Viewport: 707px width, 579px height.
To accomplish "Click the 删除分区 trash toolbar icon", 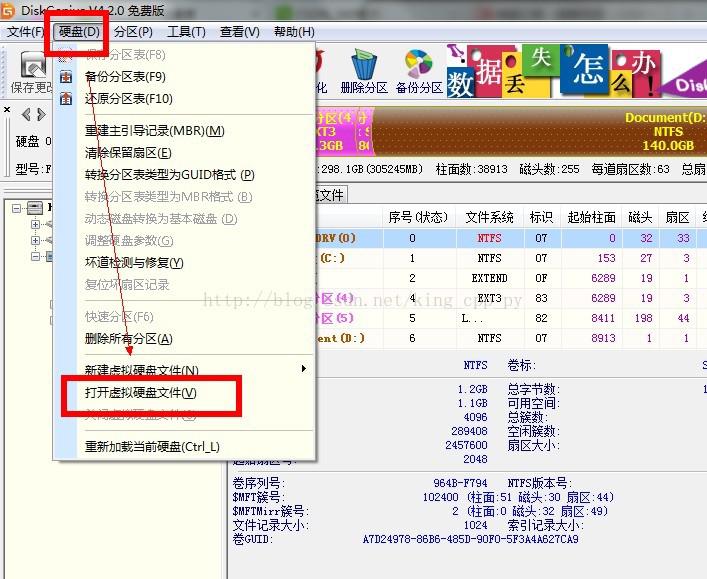I will [x=364, y=72].
